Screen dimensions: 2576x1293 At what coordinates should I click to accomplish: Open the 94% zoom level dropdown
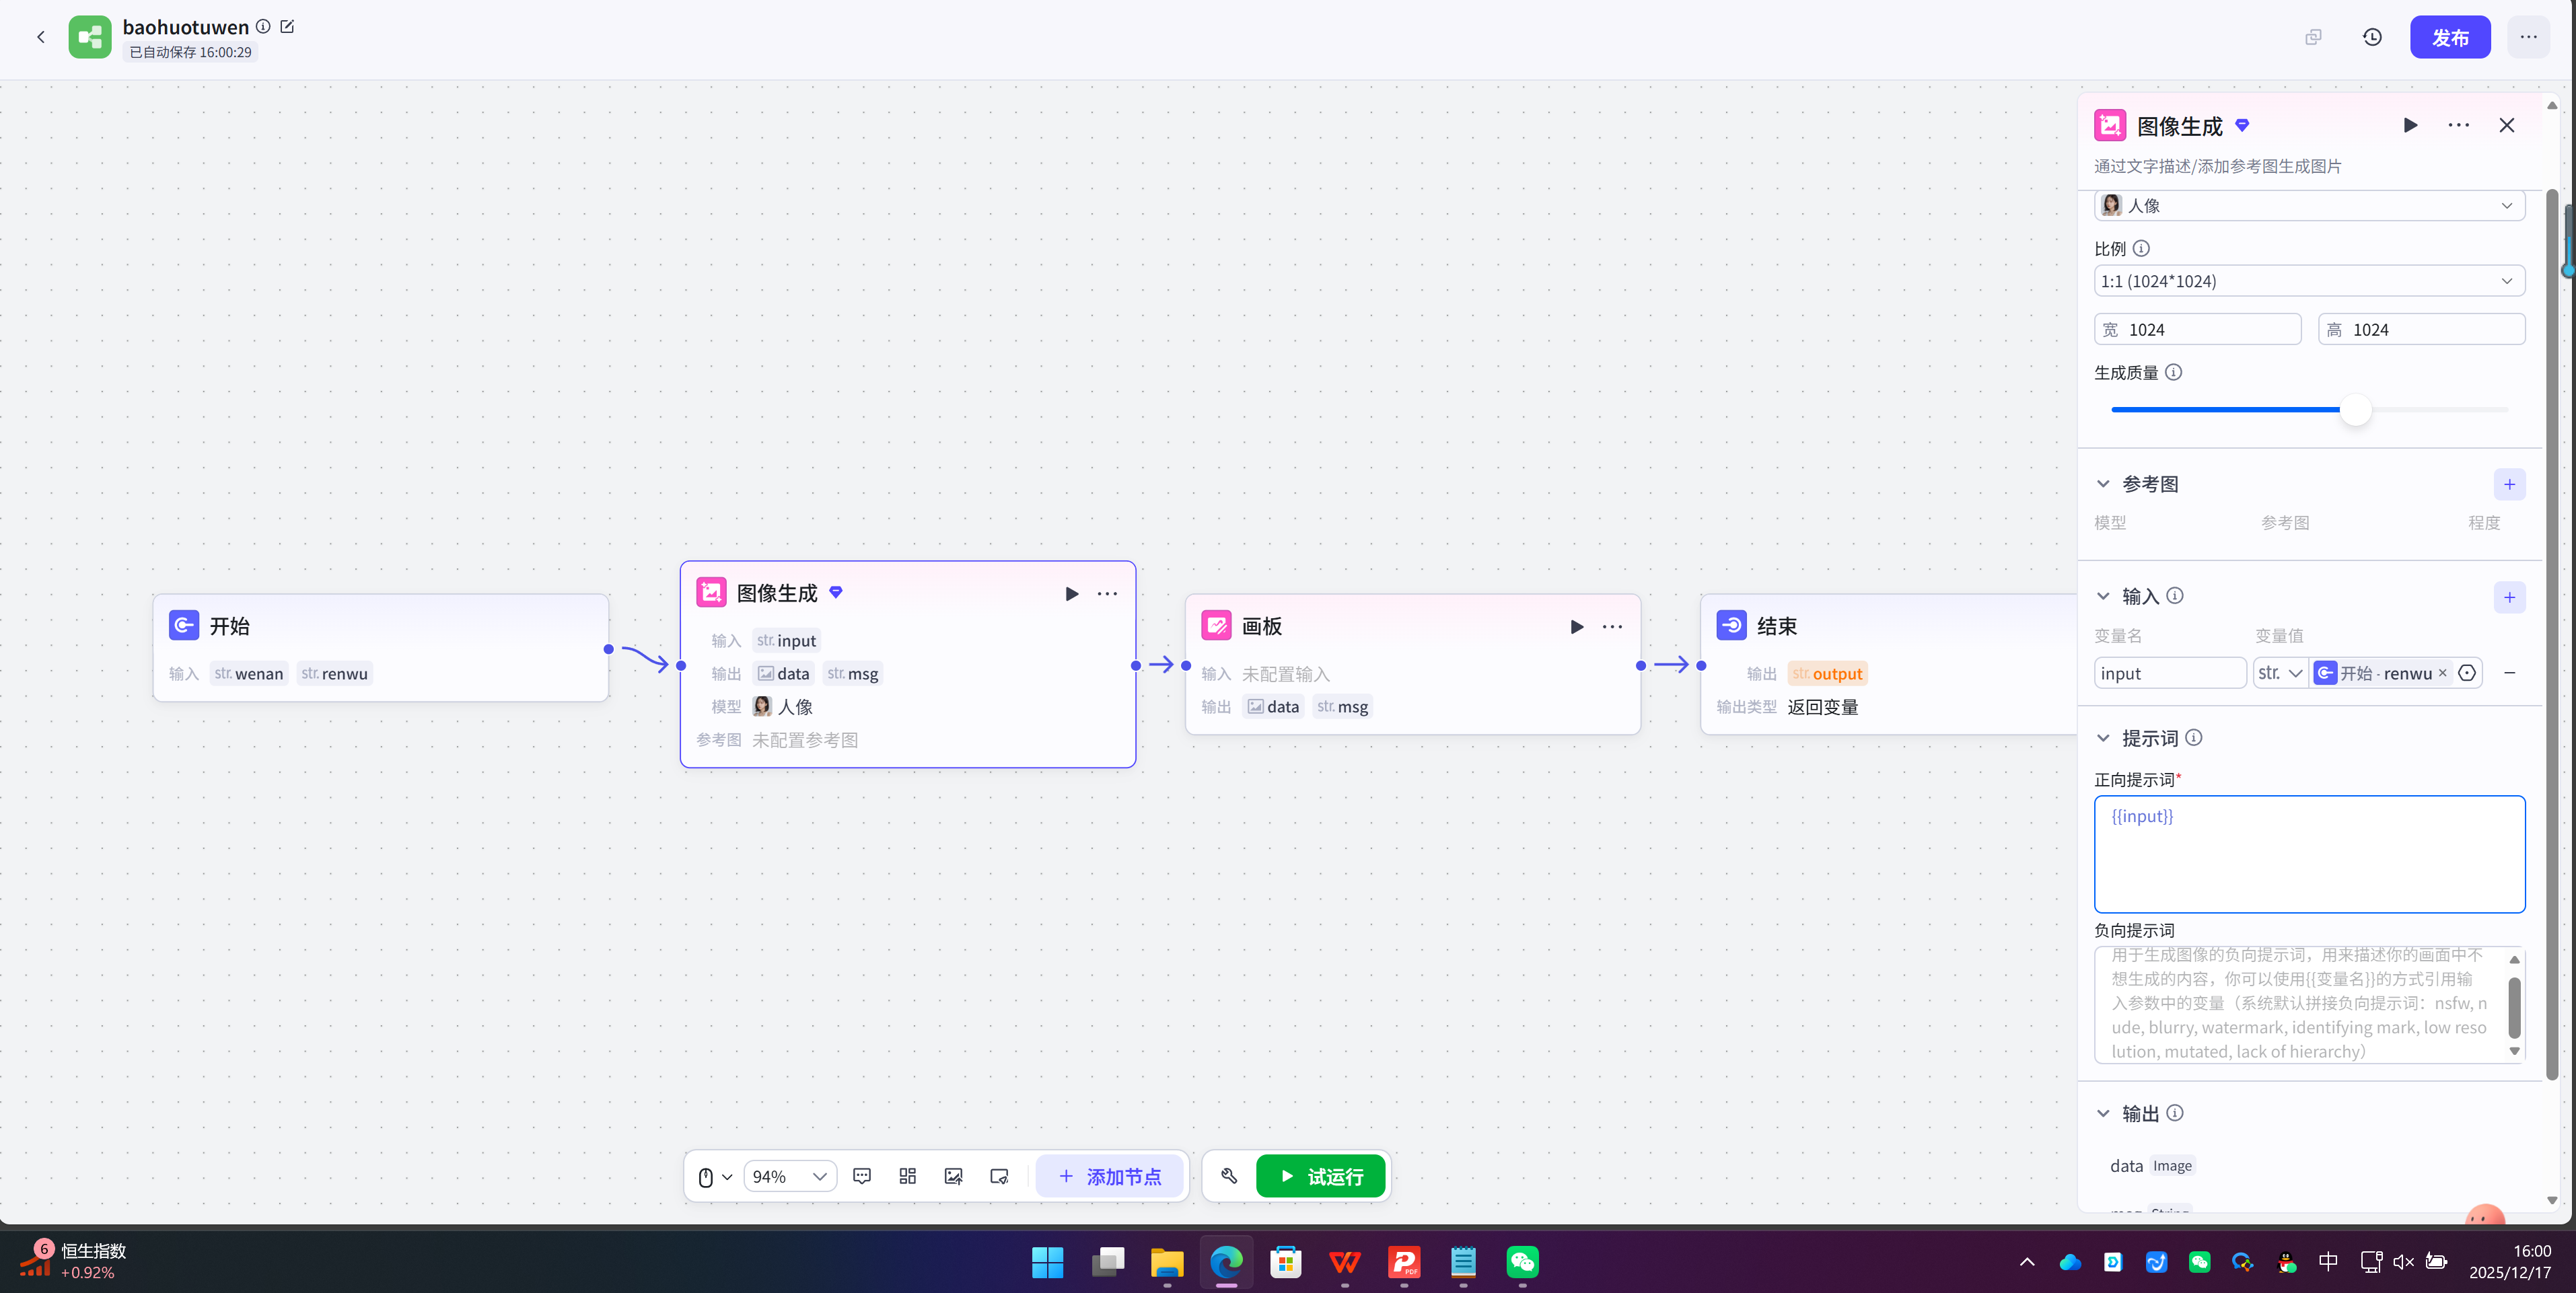point(790,1176)
